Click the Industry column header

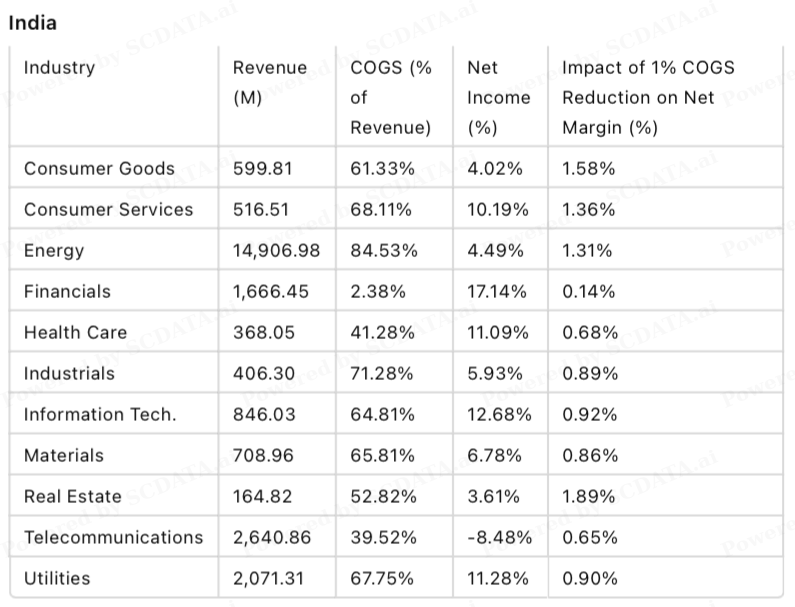click(x=59, y=68)
